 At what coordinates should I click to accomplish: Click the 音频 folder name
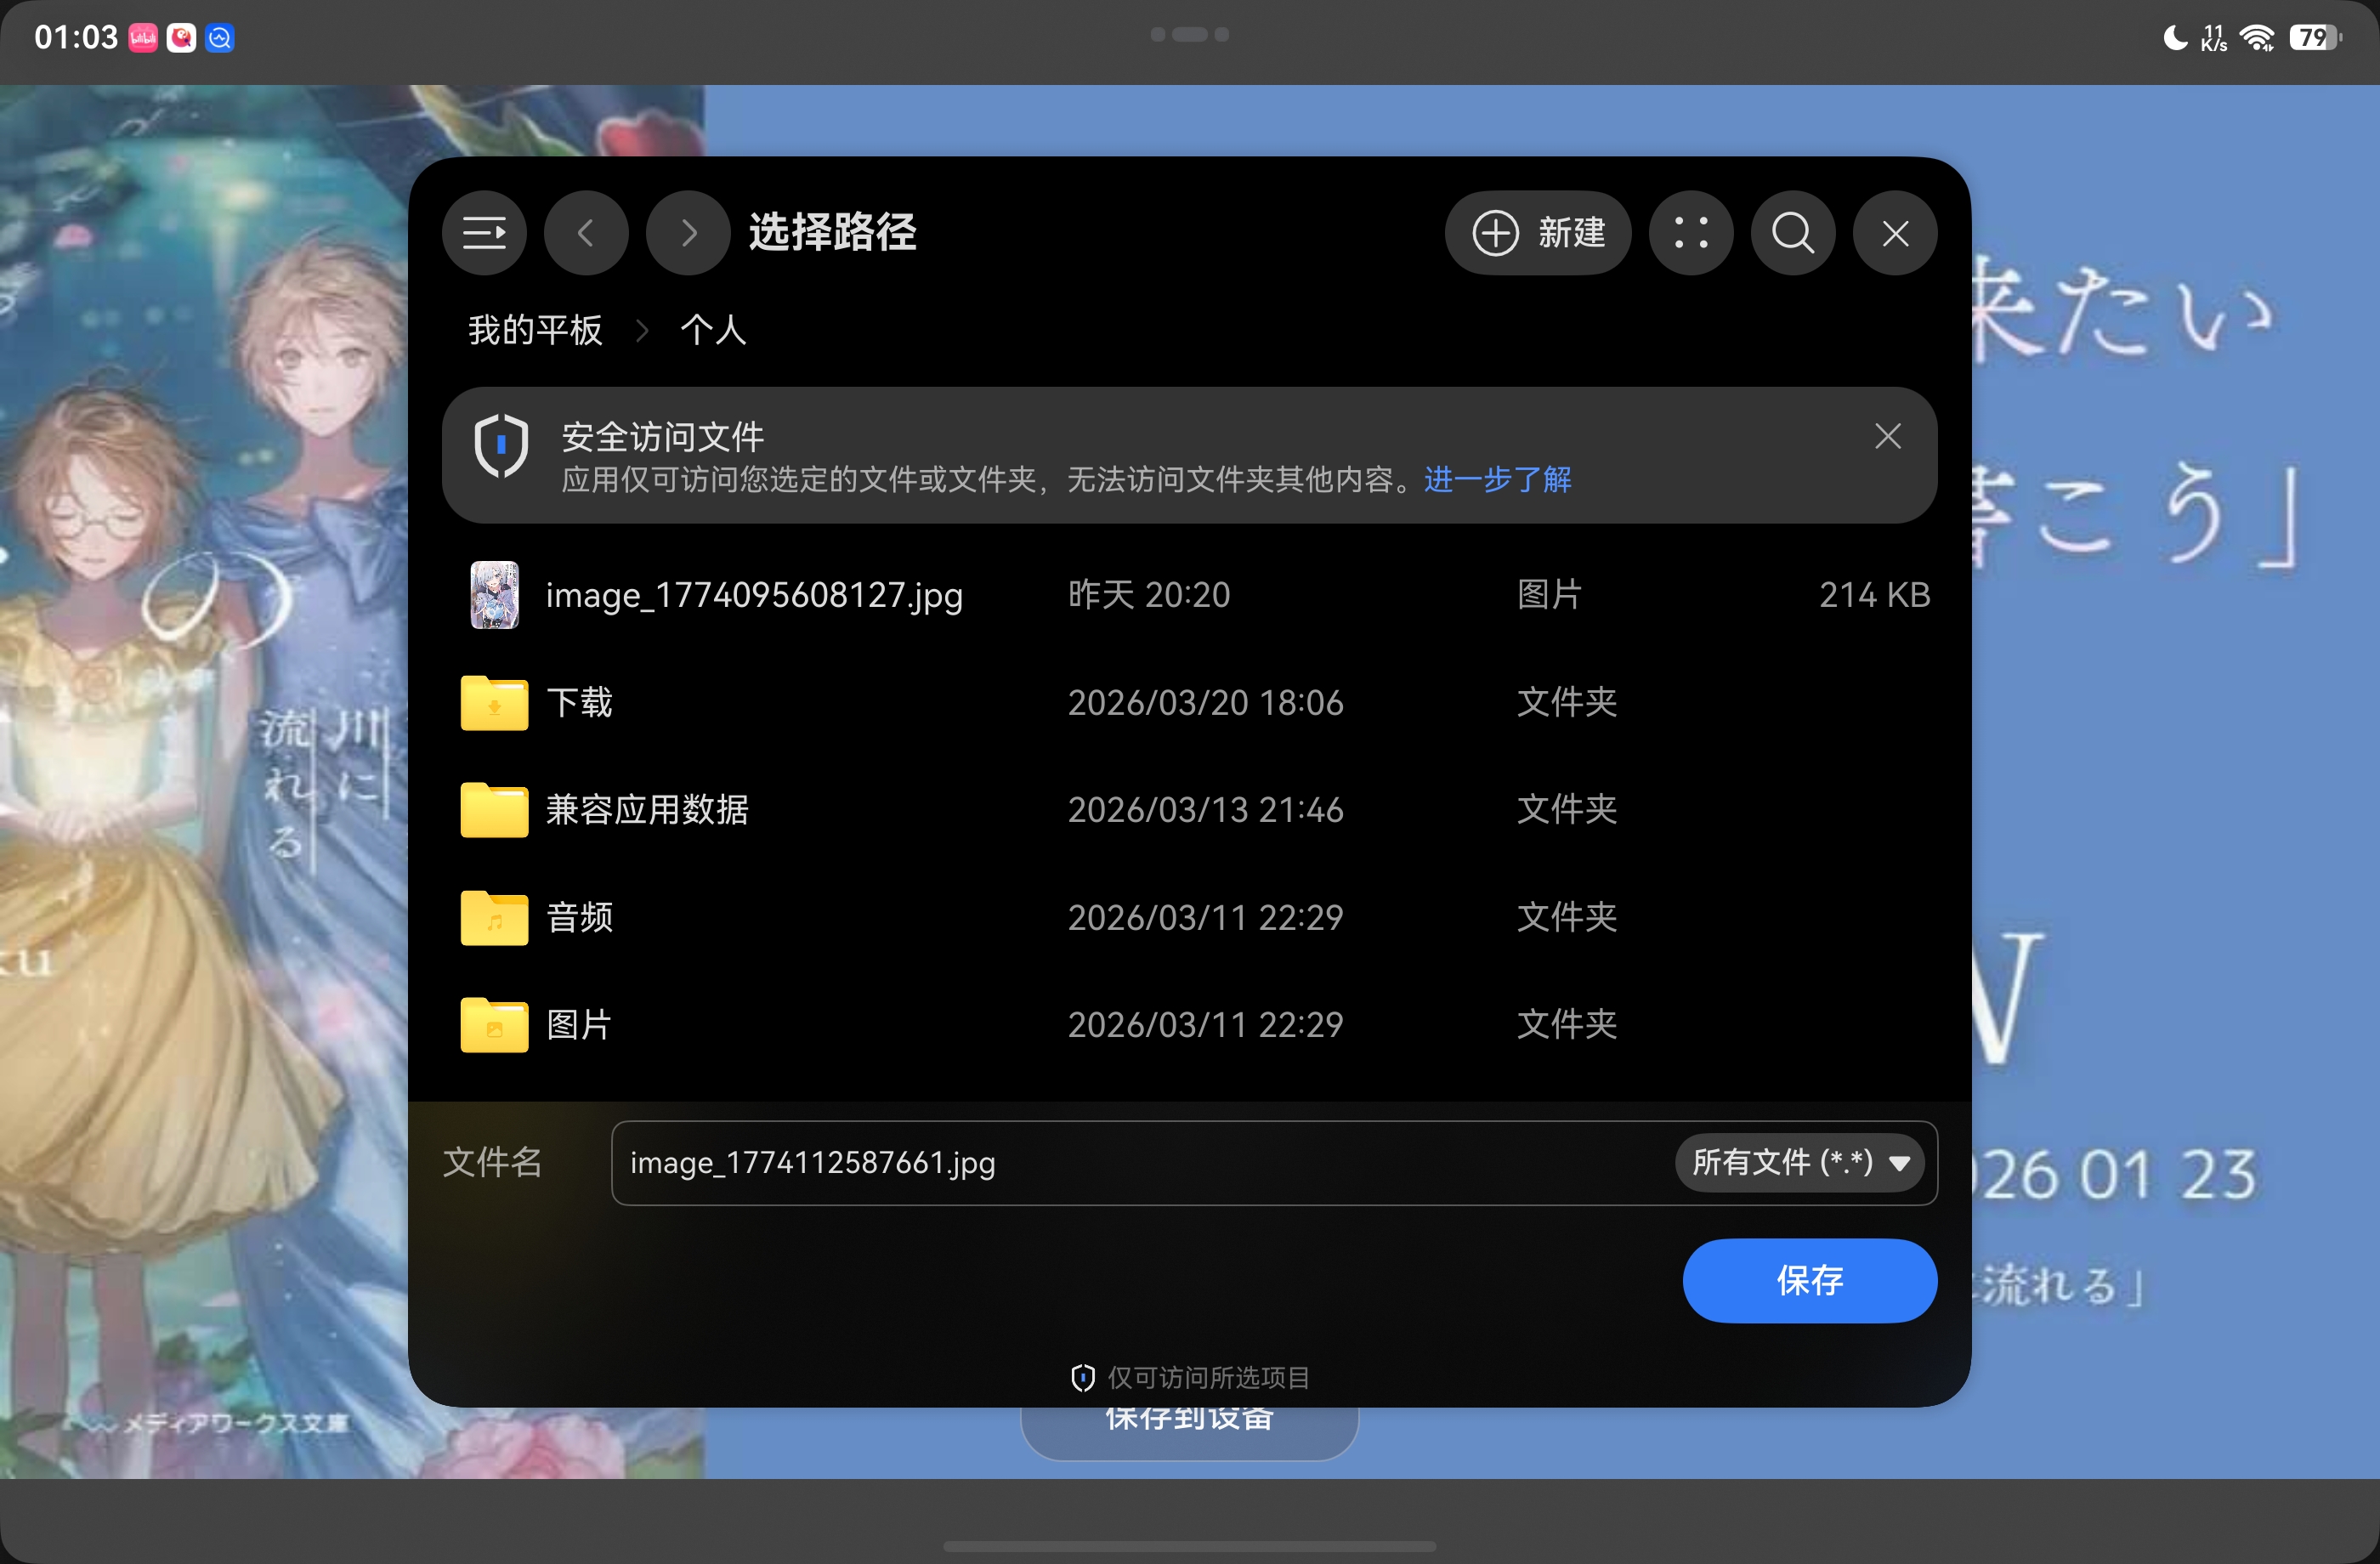coord(579,917)
